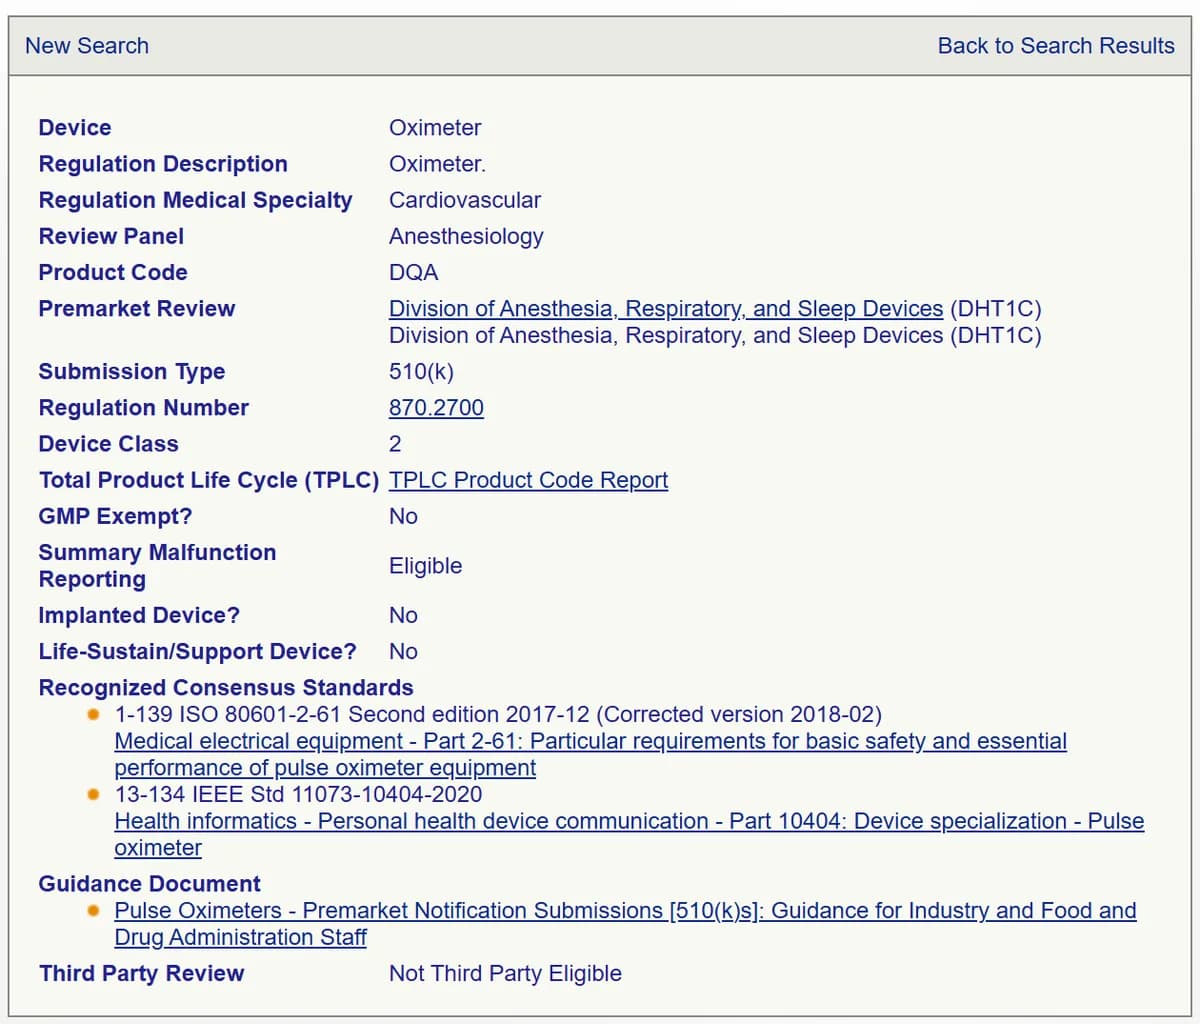This screenshot has height=1024, width=1200.
Task: Open Health informatics Part 10404 standard link
Action: click(x=629, y=835)
